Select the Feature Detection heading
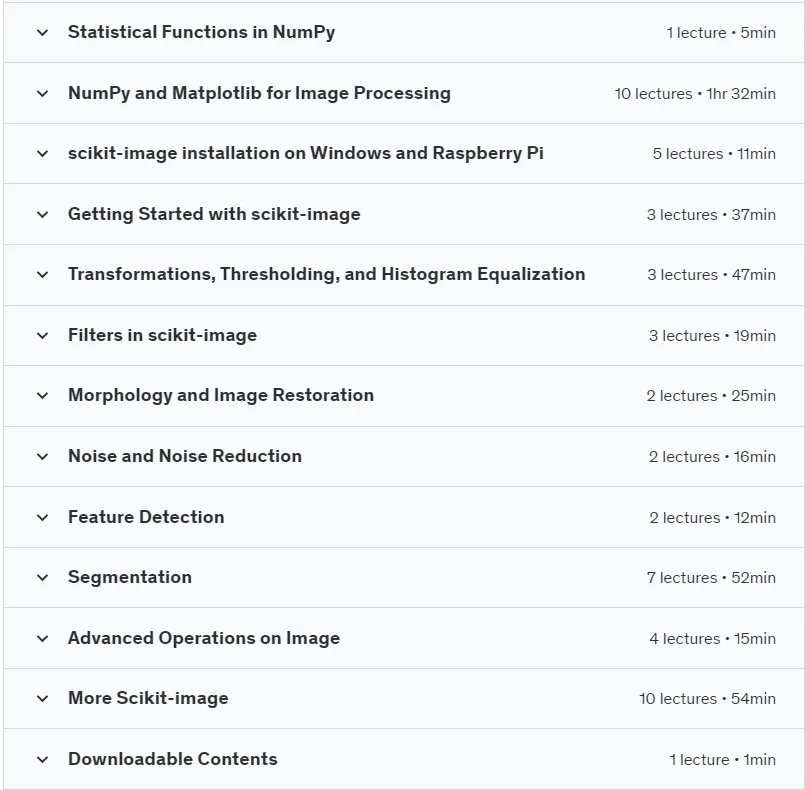805x790 pixels. 146,517
